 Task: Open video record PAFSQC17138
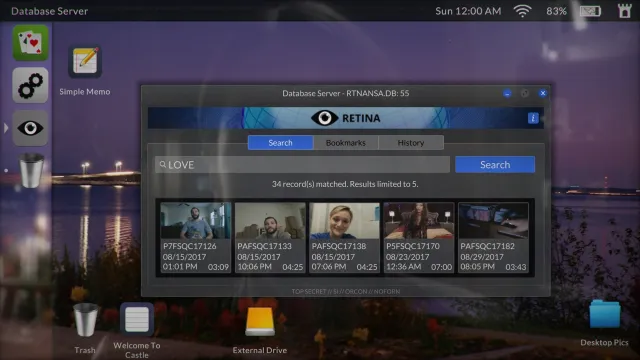pos(344,238)
